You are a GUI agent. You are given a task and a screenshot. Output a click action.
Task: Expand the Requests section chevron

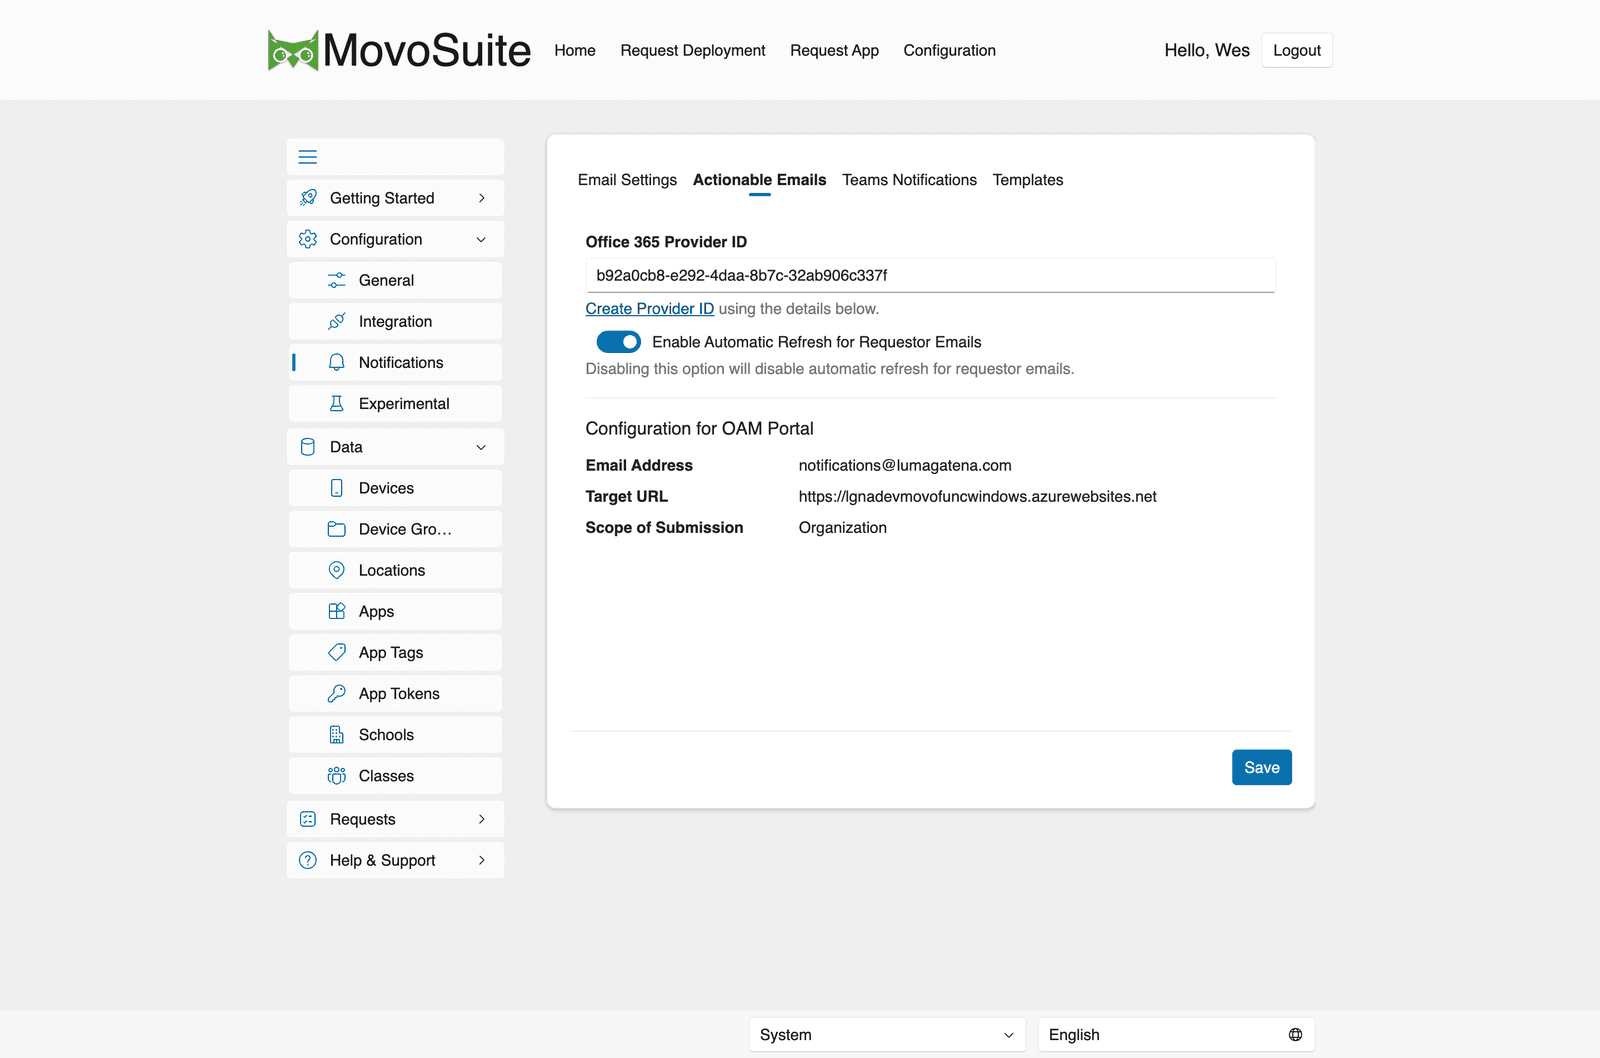(x=482, y=819)
